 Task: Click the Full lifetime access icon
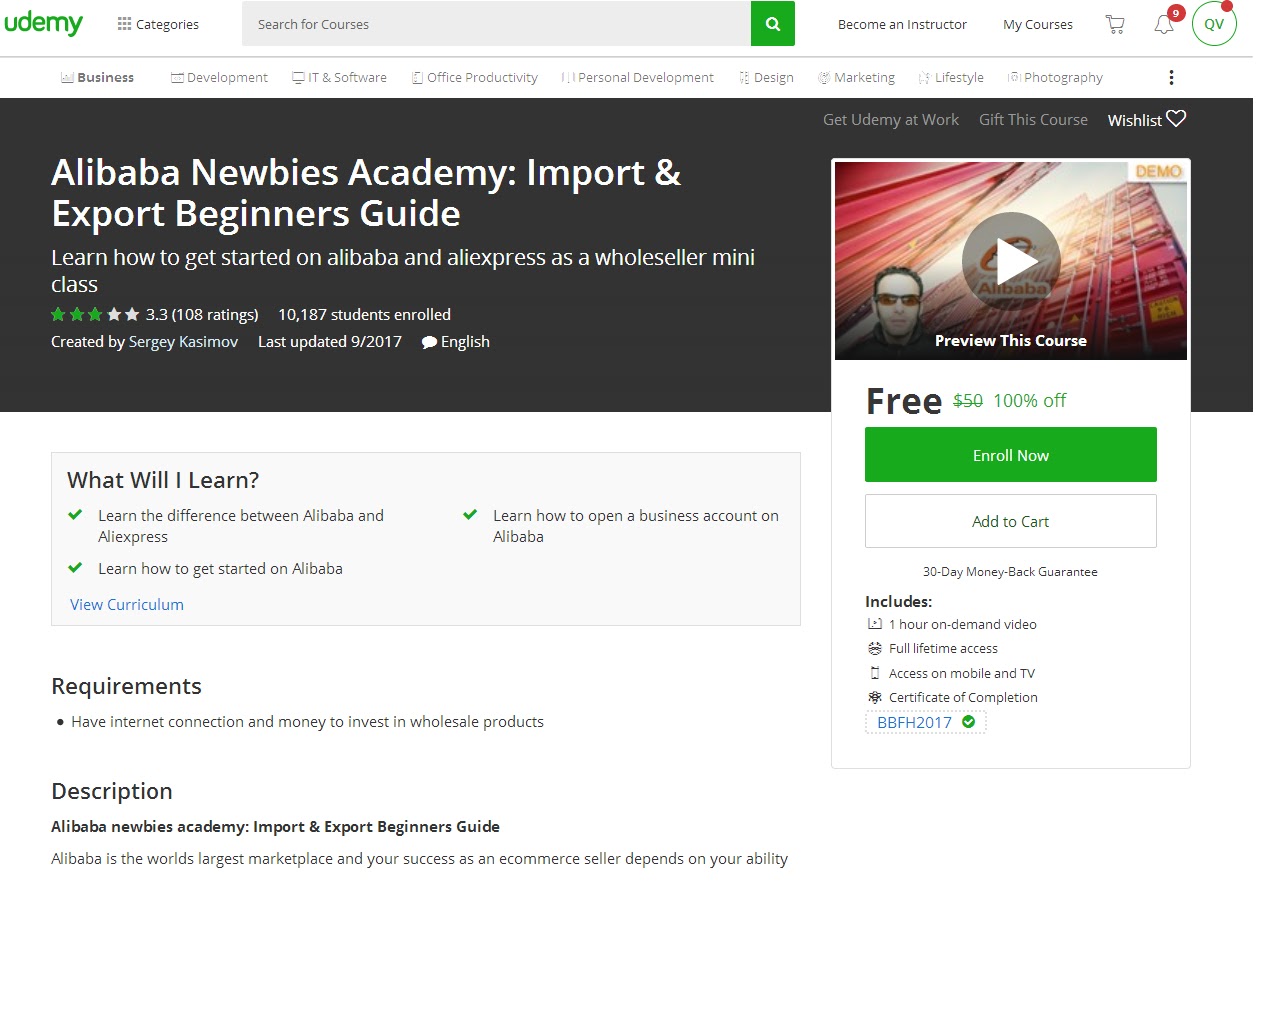[875, 648]
